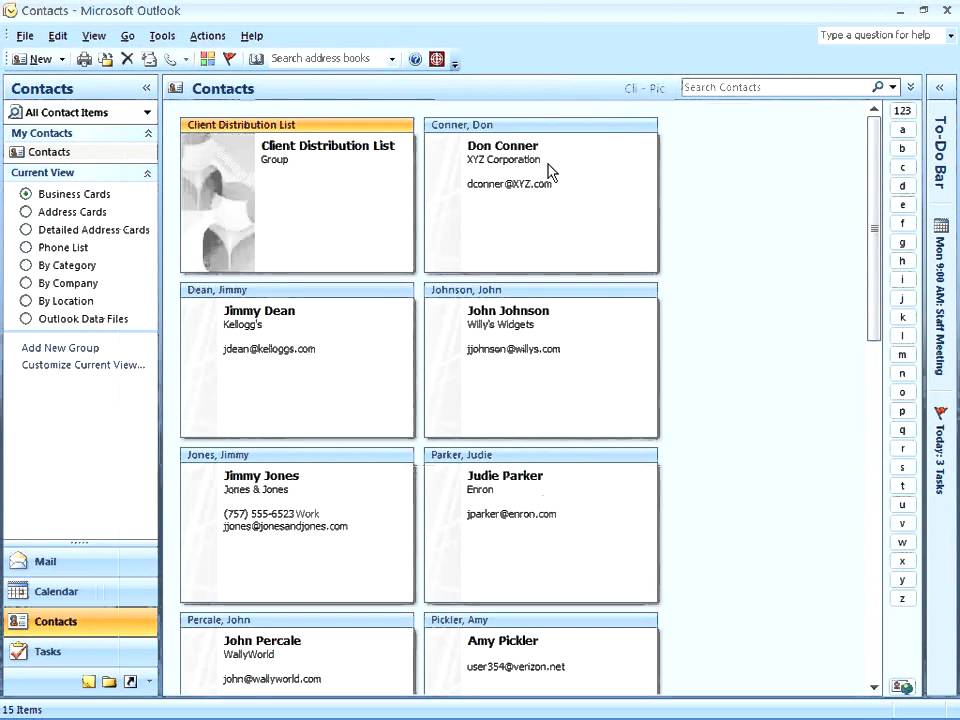Open the Categorize color squares icon
Viewport: 960px width, 720px height.
tap(208, 59)
